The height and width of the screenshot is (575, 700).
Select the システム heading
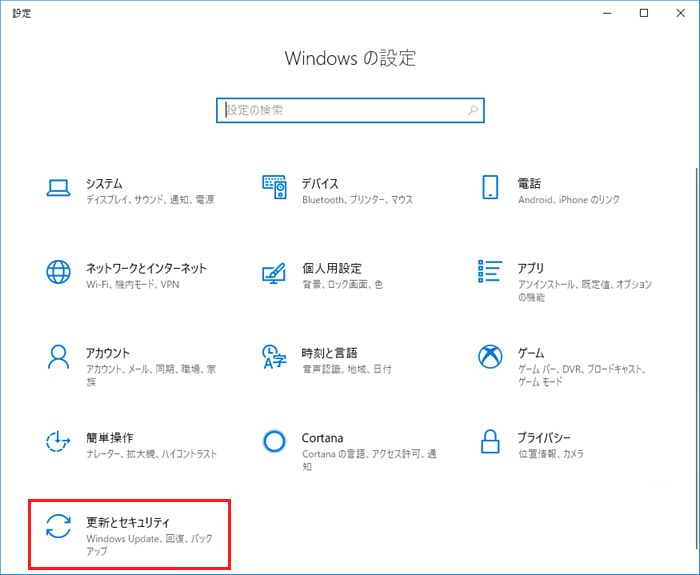104,183
